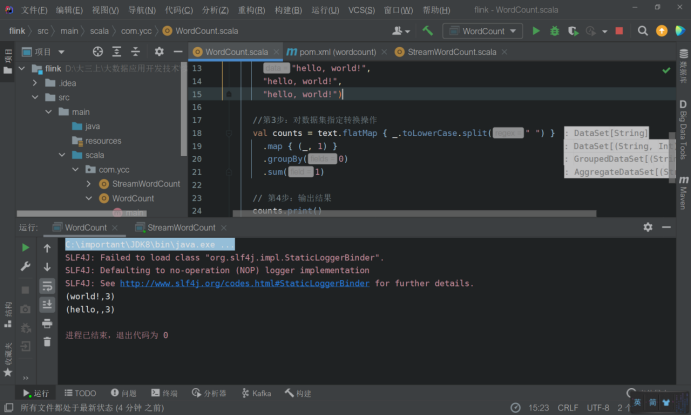Viewport: 692px width, 415px height.
Task: Open the Kafka tool window
Action: pyautogui.click(x=256, y=393)
